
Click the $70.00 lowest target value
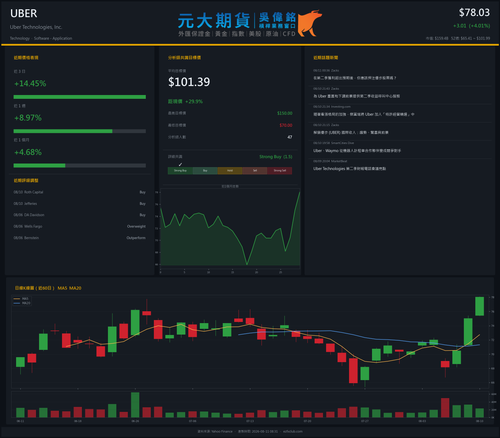click(x=286, y=125)
